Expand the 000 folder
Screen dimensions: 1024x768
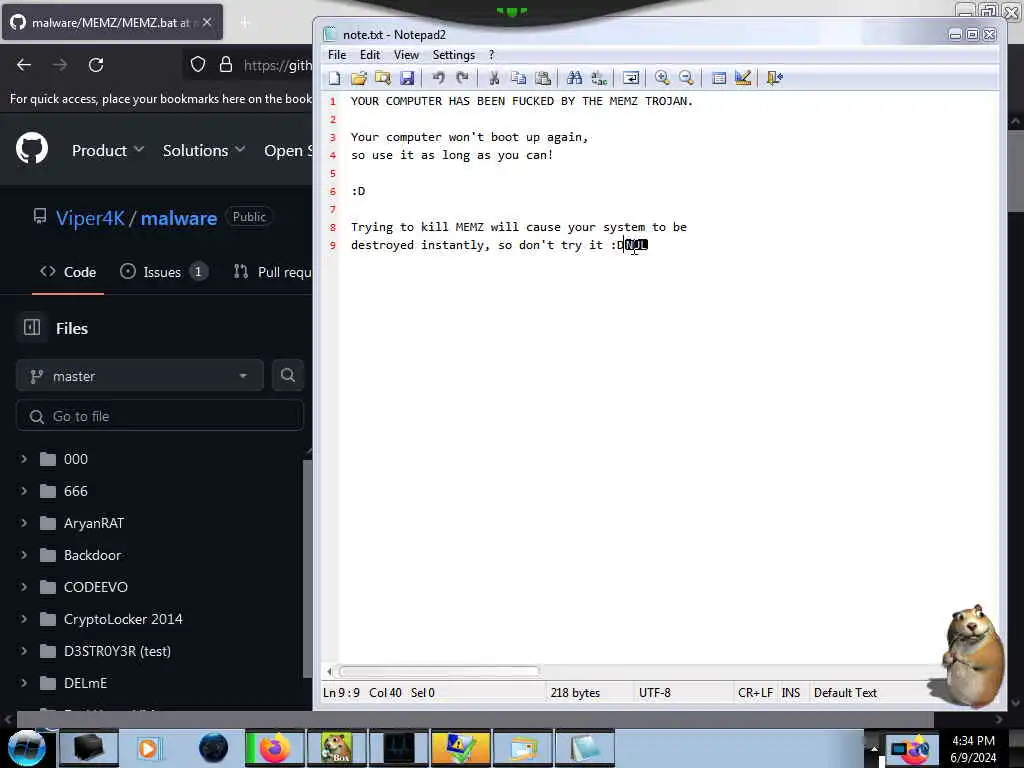24,459
